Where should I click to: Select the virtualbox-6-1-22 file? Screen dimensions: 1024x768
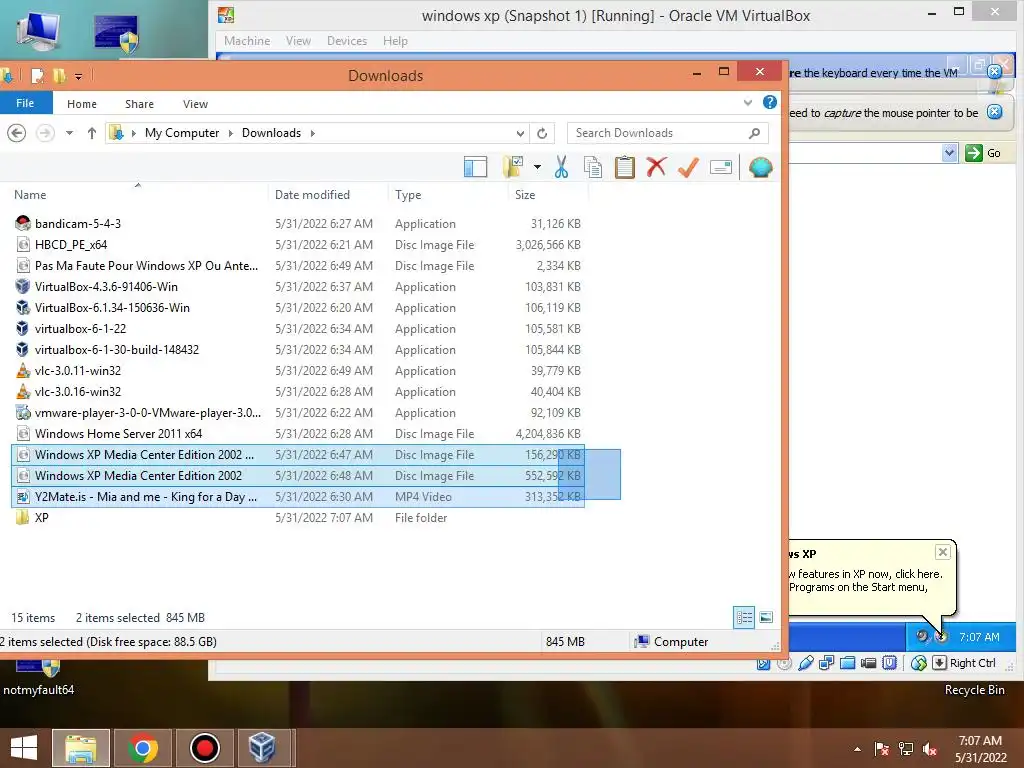80,328
